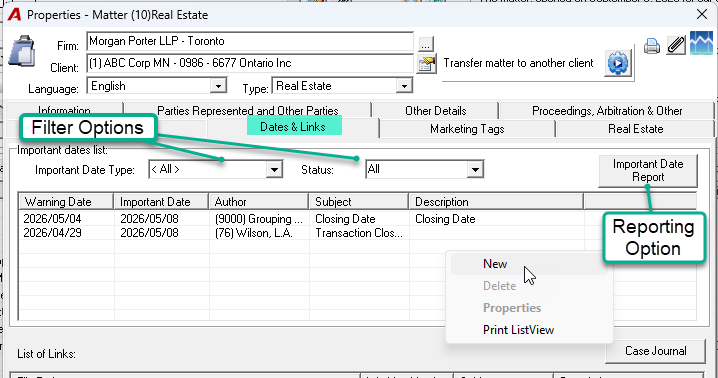This screenshot has height=378, width=718.
Task: Open Parties Represented and Other Parties tab
Action: (x=248, y=111)
